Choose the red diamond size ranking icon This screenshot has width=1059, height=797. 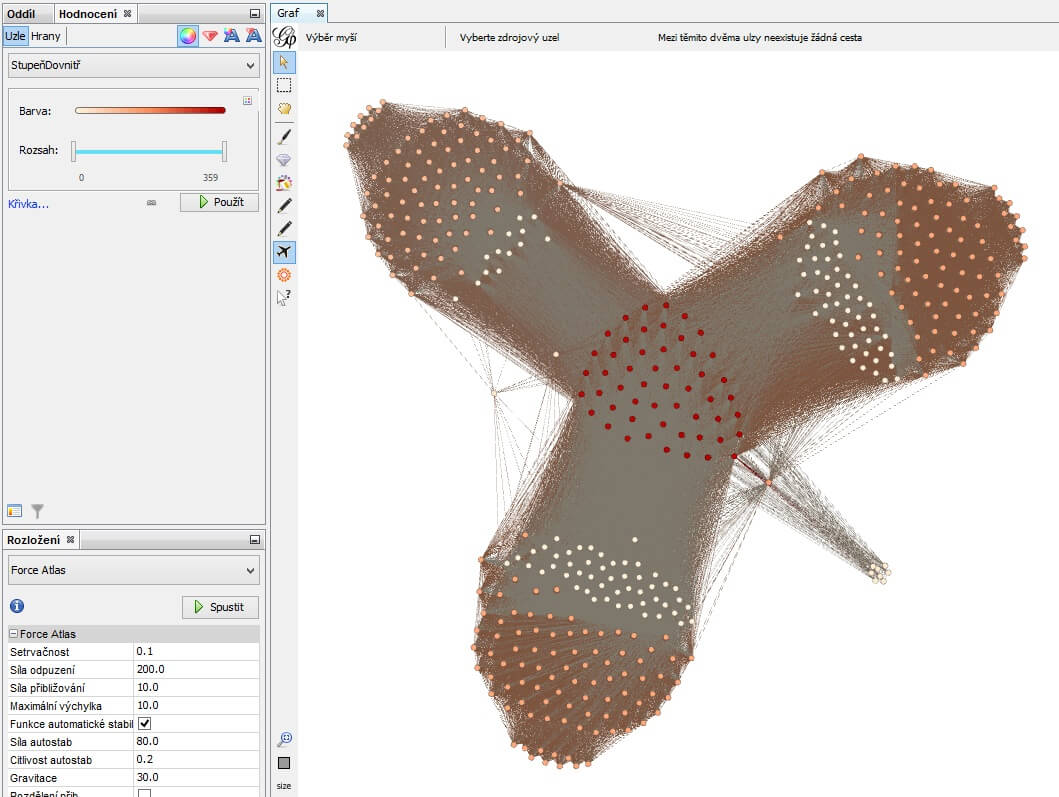[210, 36]
